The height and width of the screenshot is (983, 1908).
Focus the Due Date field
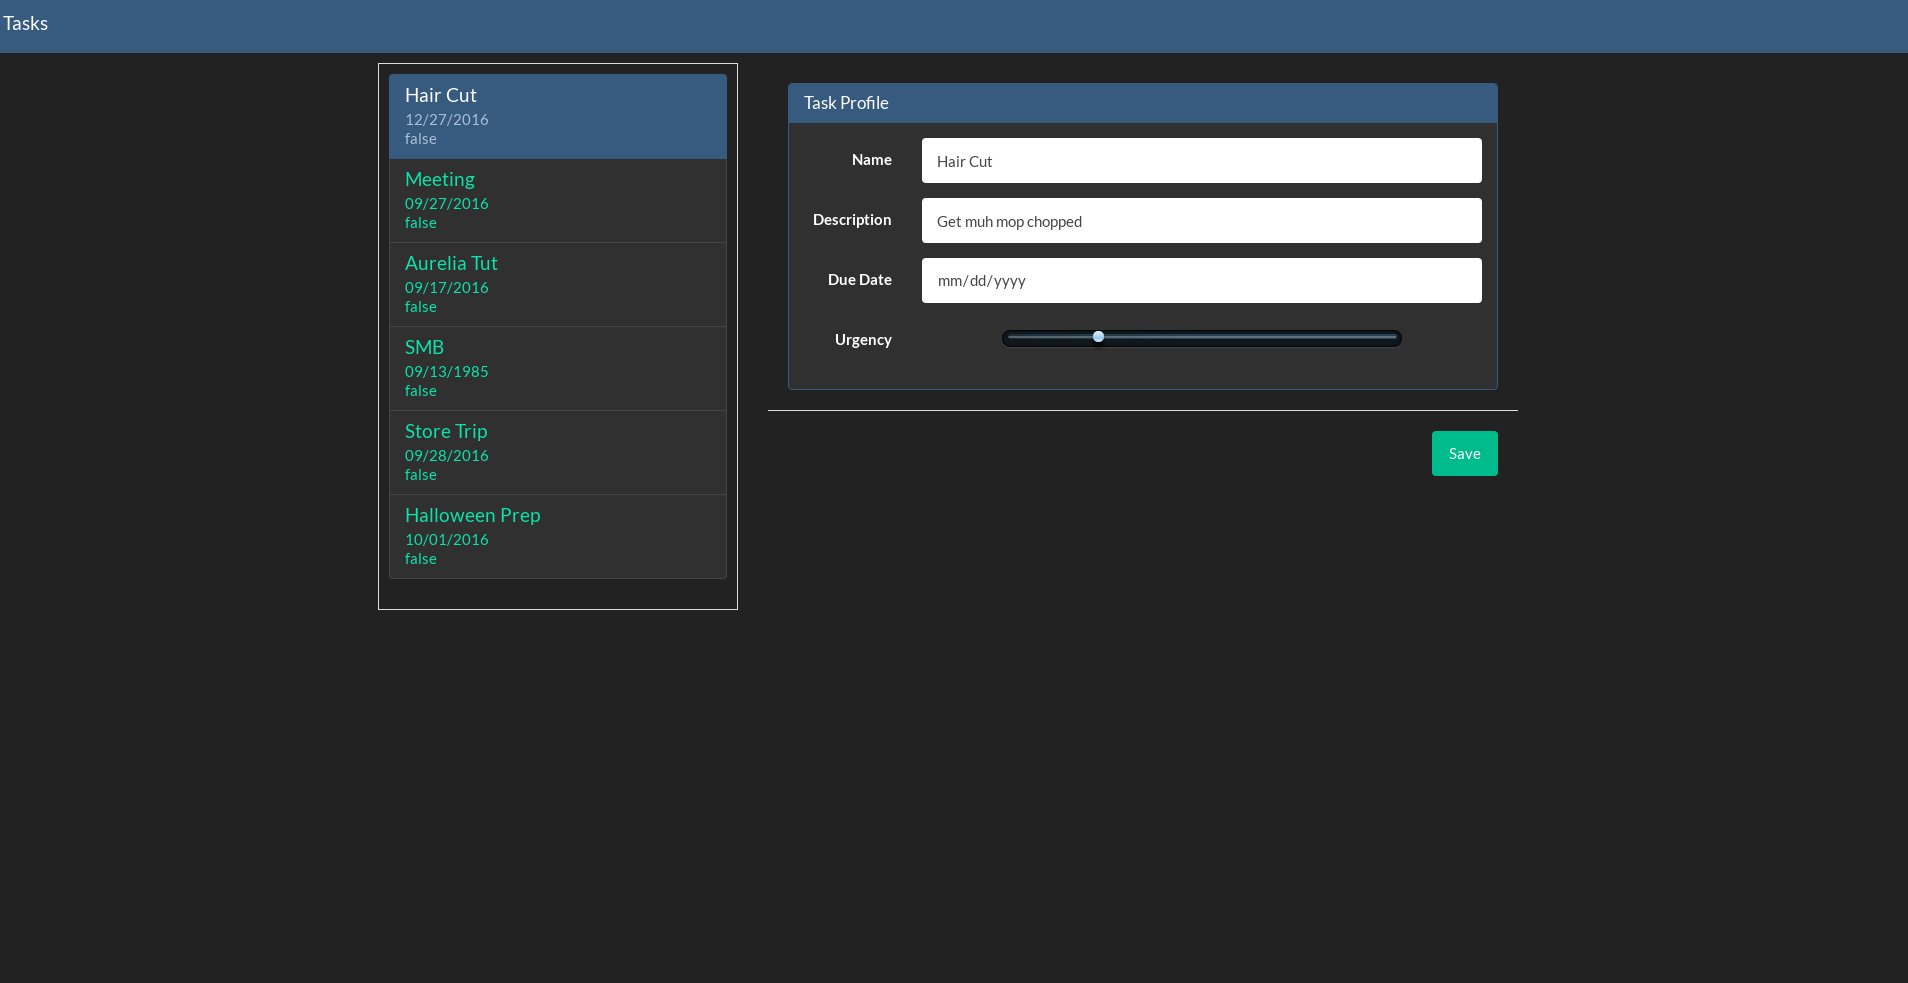pos(1201,280)
